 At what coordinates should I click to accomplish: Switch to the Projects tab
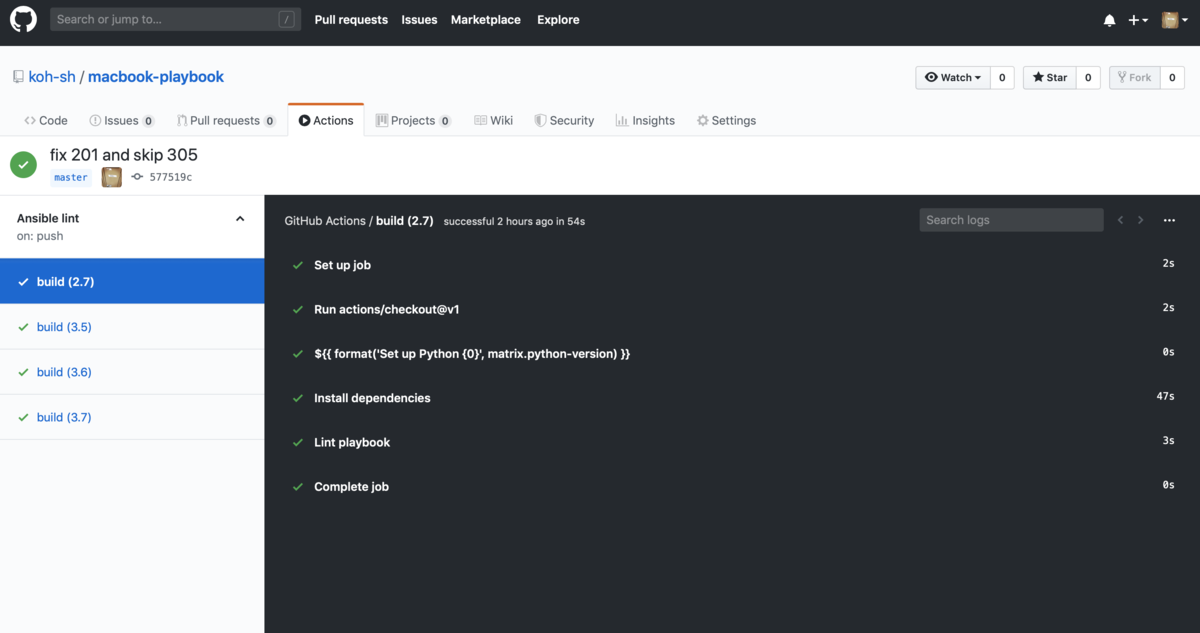point(413,120)
